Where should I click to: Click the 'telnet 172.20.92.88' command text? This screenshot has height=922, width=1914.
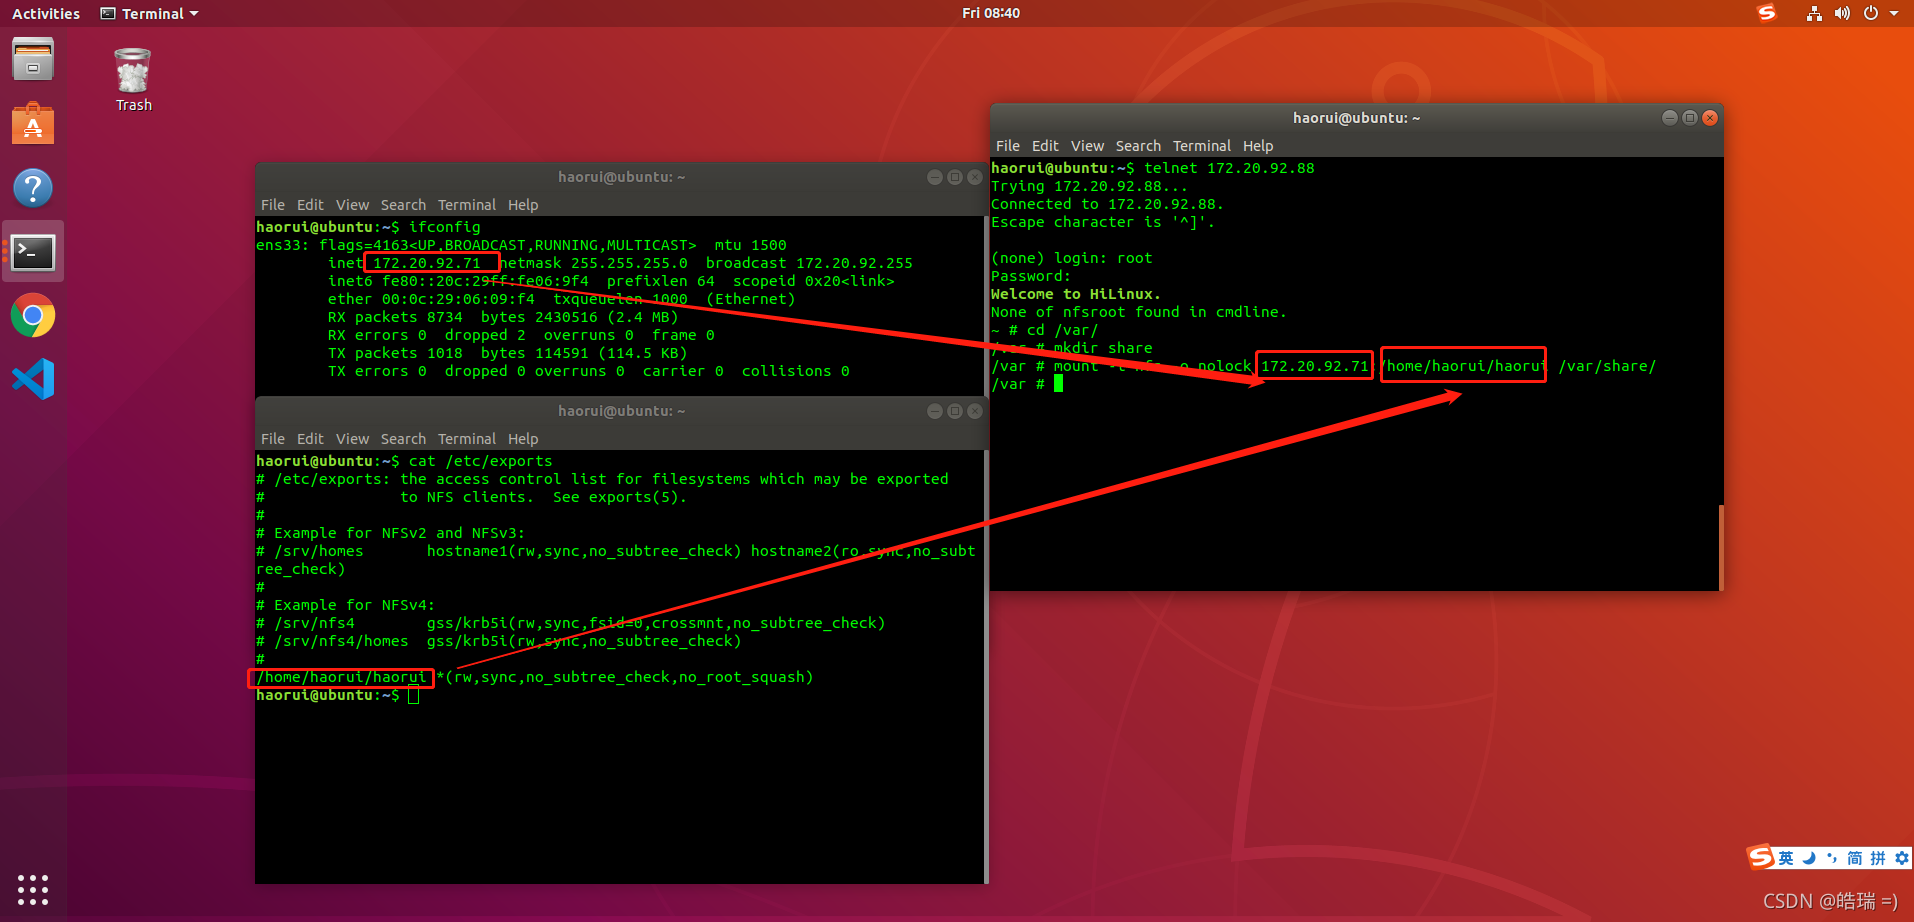[x=1229, y=168]
